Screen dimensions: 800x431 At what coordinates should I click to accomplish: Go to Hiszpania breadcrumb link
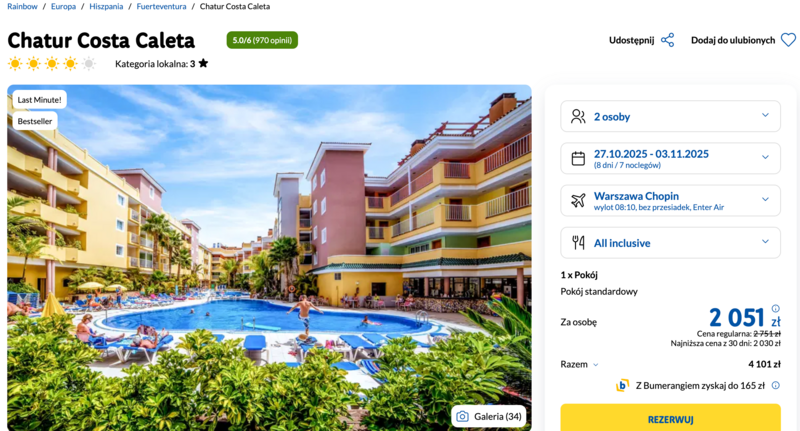click(106, 7)
